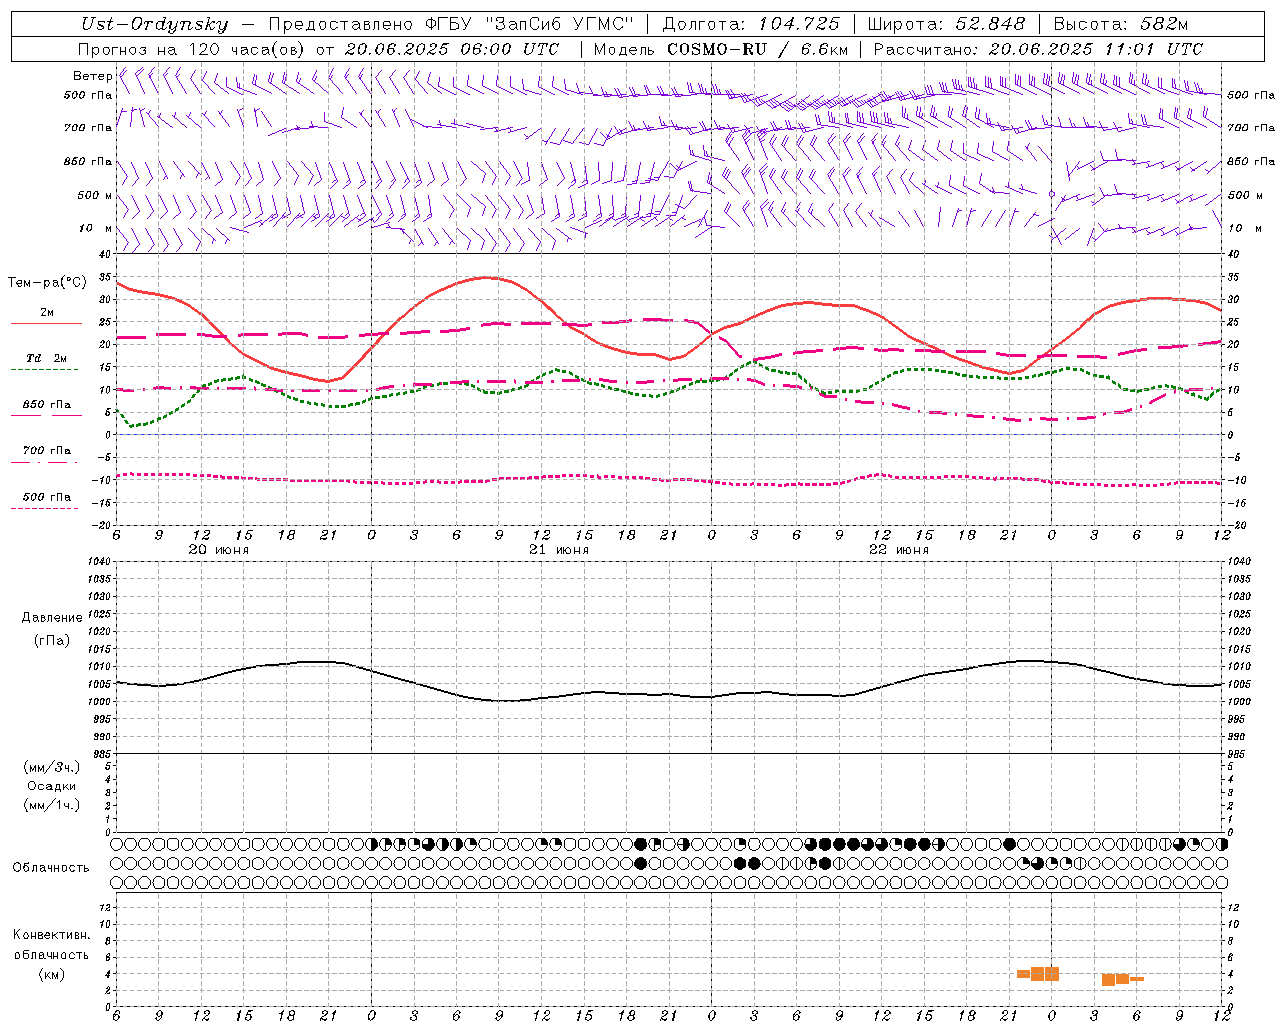Click the '20 июня' date label

click(x=219, y=550)
